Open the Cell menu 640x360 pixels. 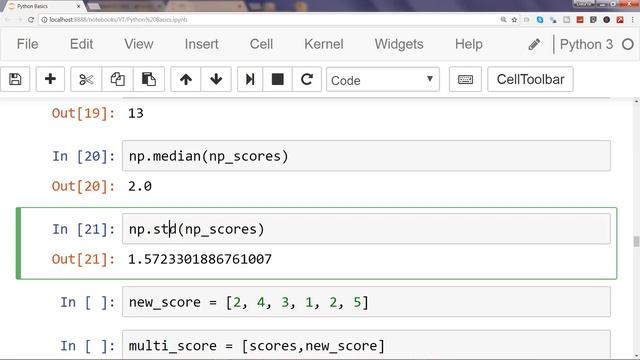(x=261, y=44)
